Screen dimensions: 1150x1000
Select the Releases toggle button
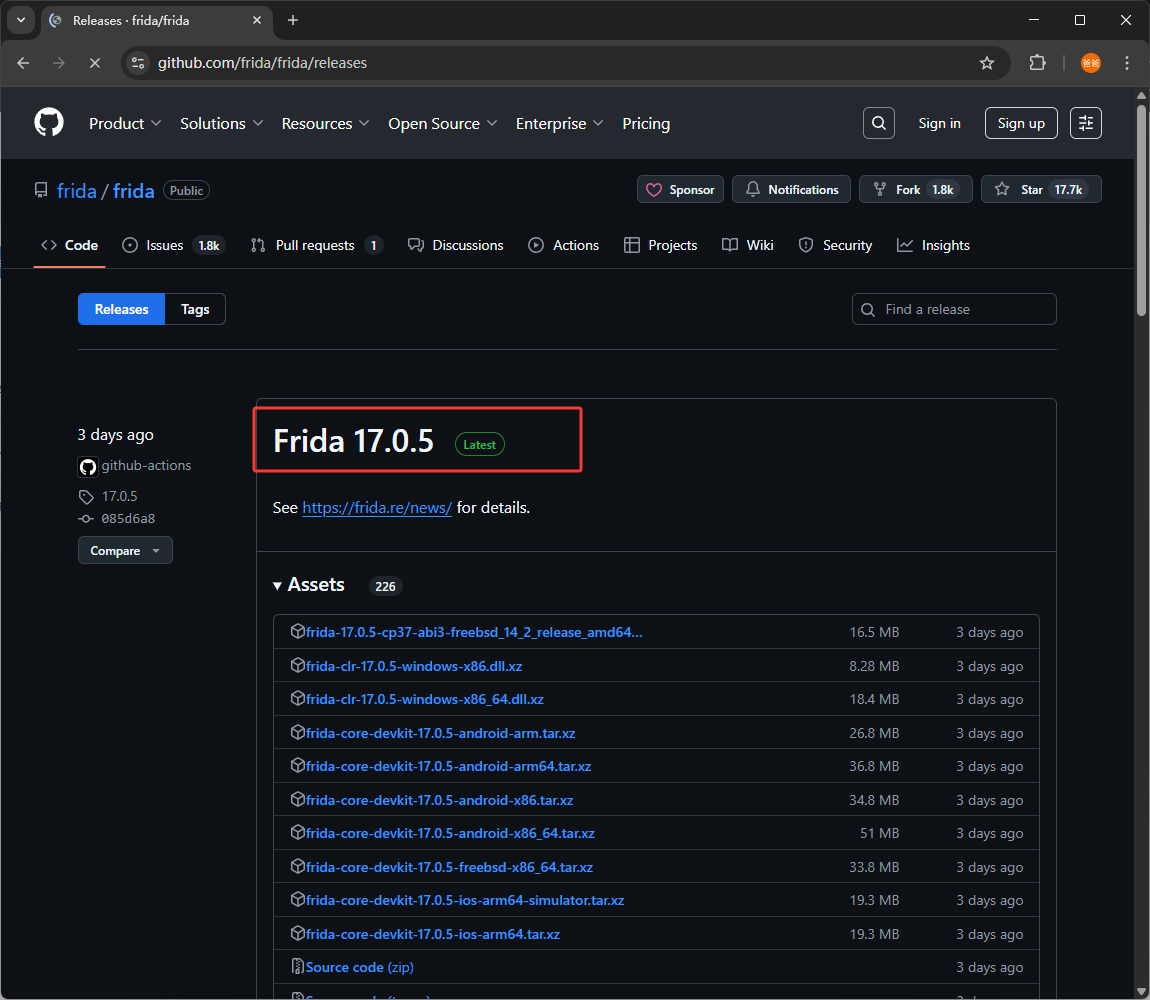pos(122,309)
